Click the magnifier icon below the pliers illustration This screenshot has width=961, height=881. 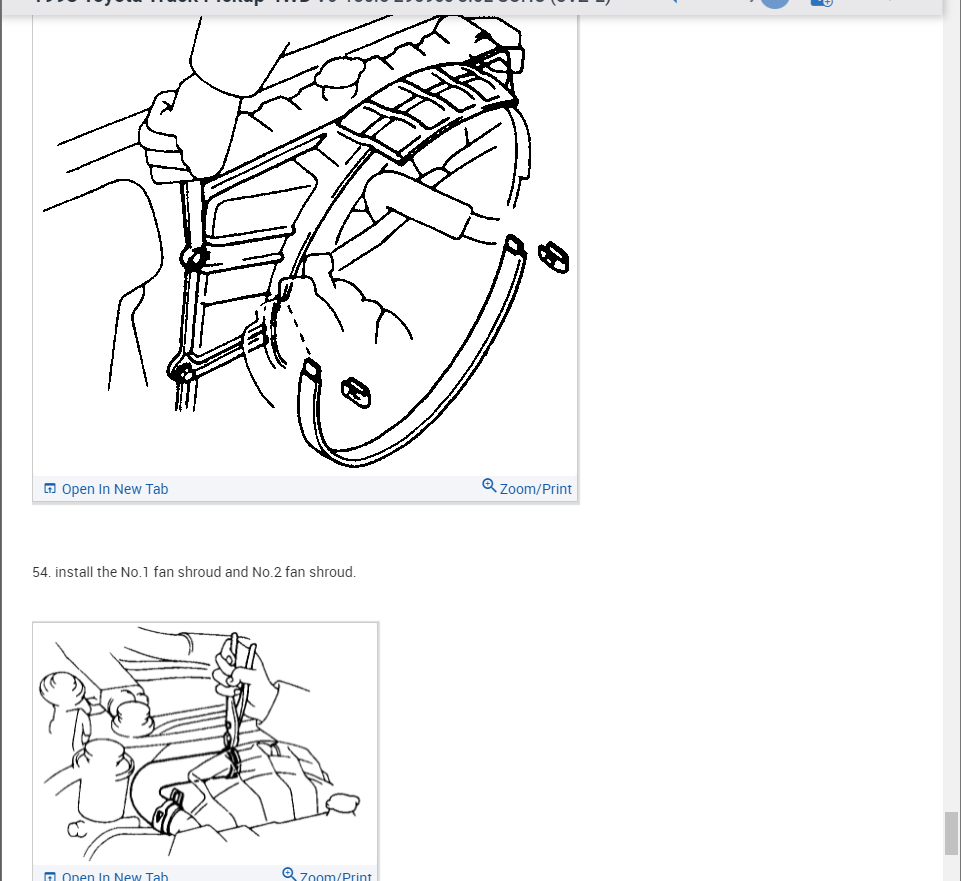[x=289, y=874]
